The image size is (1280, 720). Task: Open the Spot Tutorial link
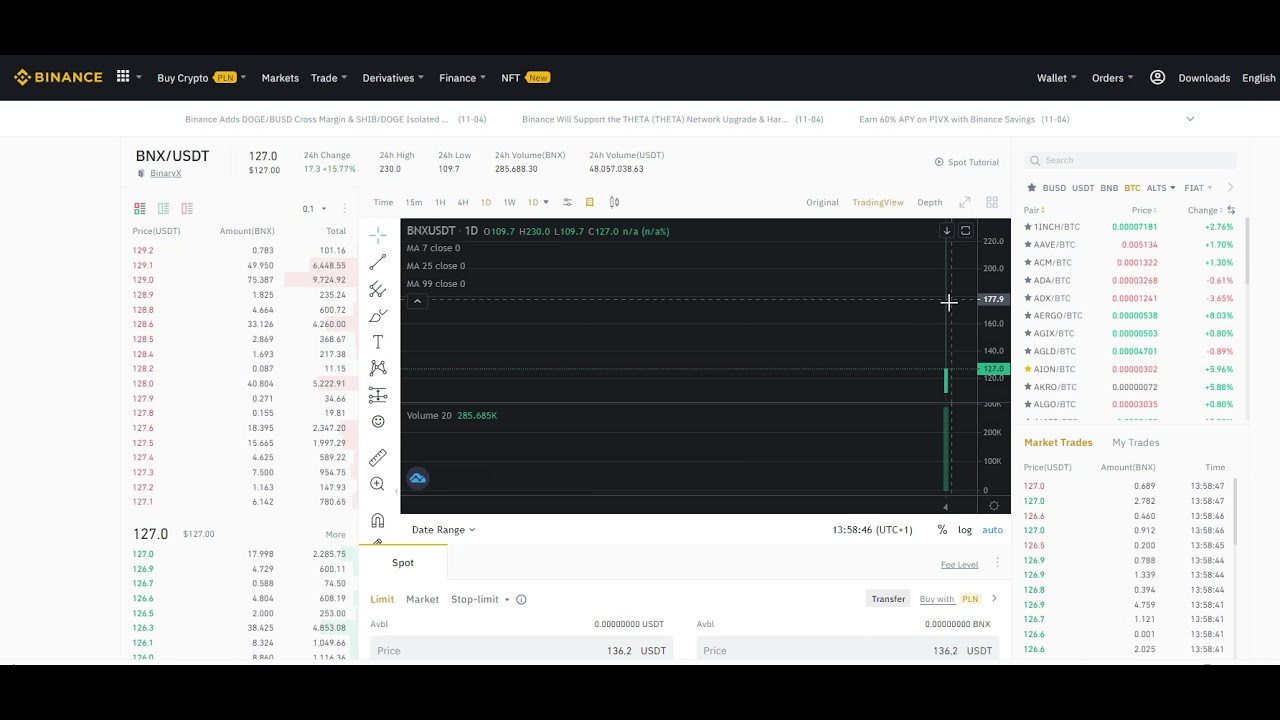pos(967,162)
